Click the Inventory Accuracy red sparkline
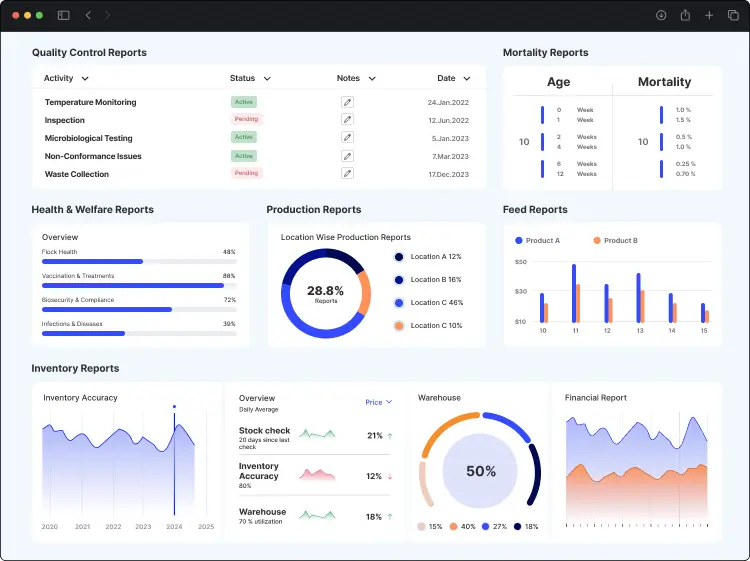Viewport: 750px width, 561px height. 317,474
